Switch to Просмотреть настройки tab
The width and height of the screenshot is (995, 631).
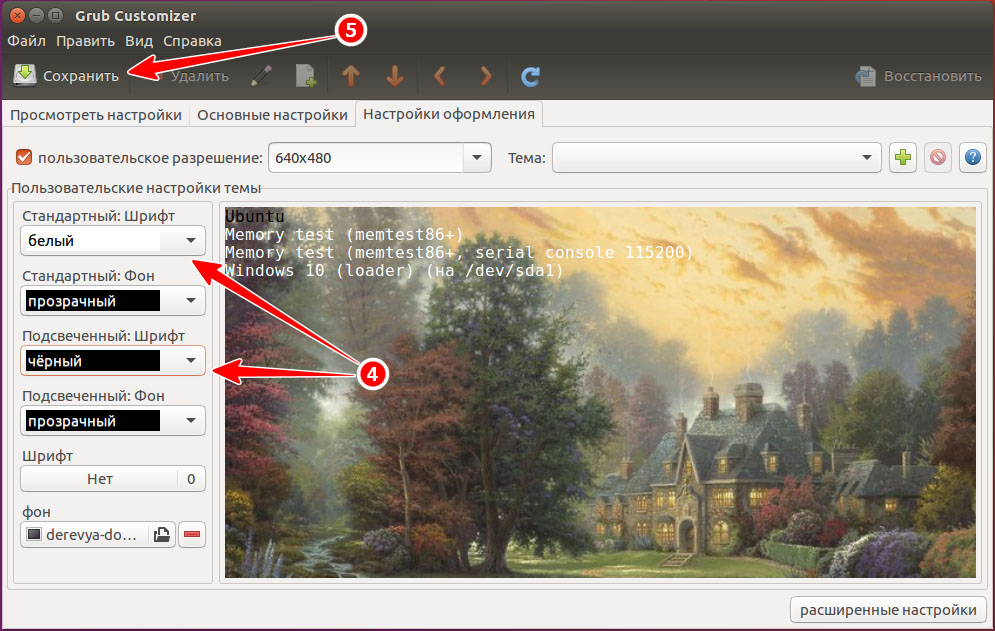[96, 116]
